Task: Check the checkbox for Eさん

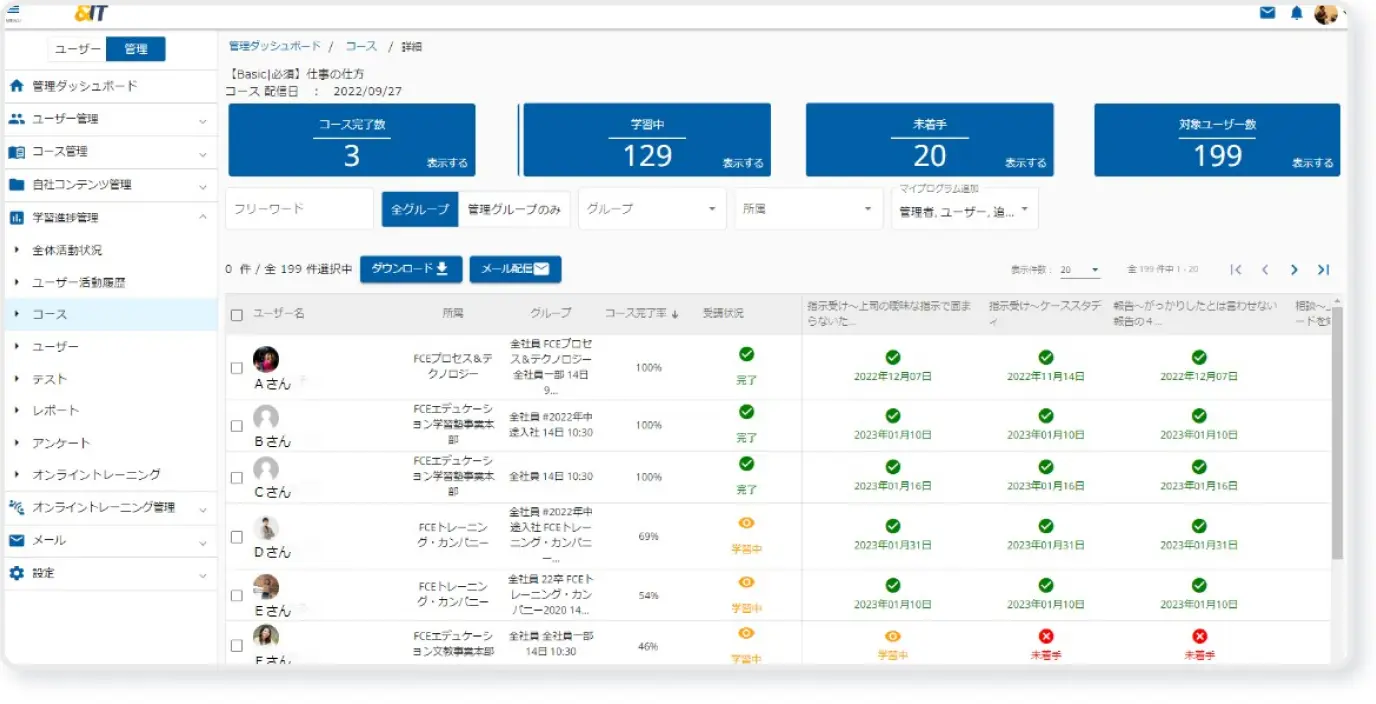Action: [237, 596]
